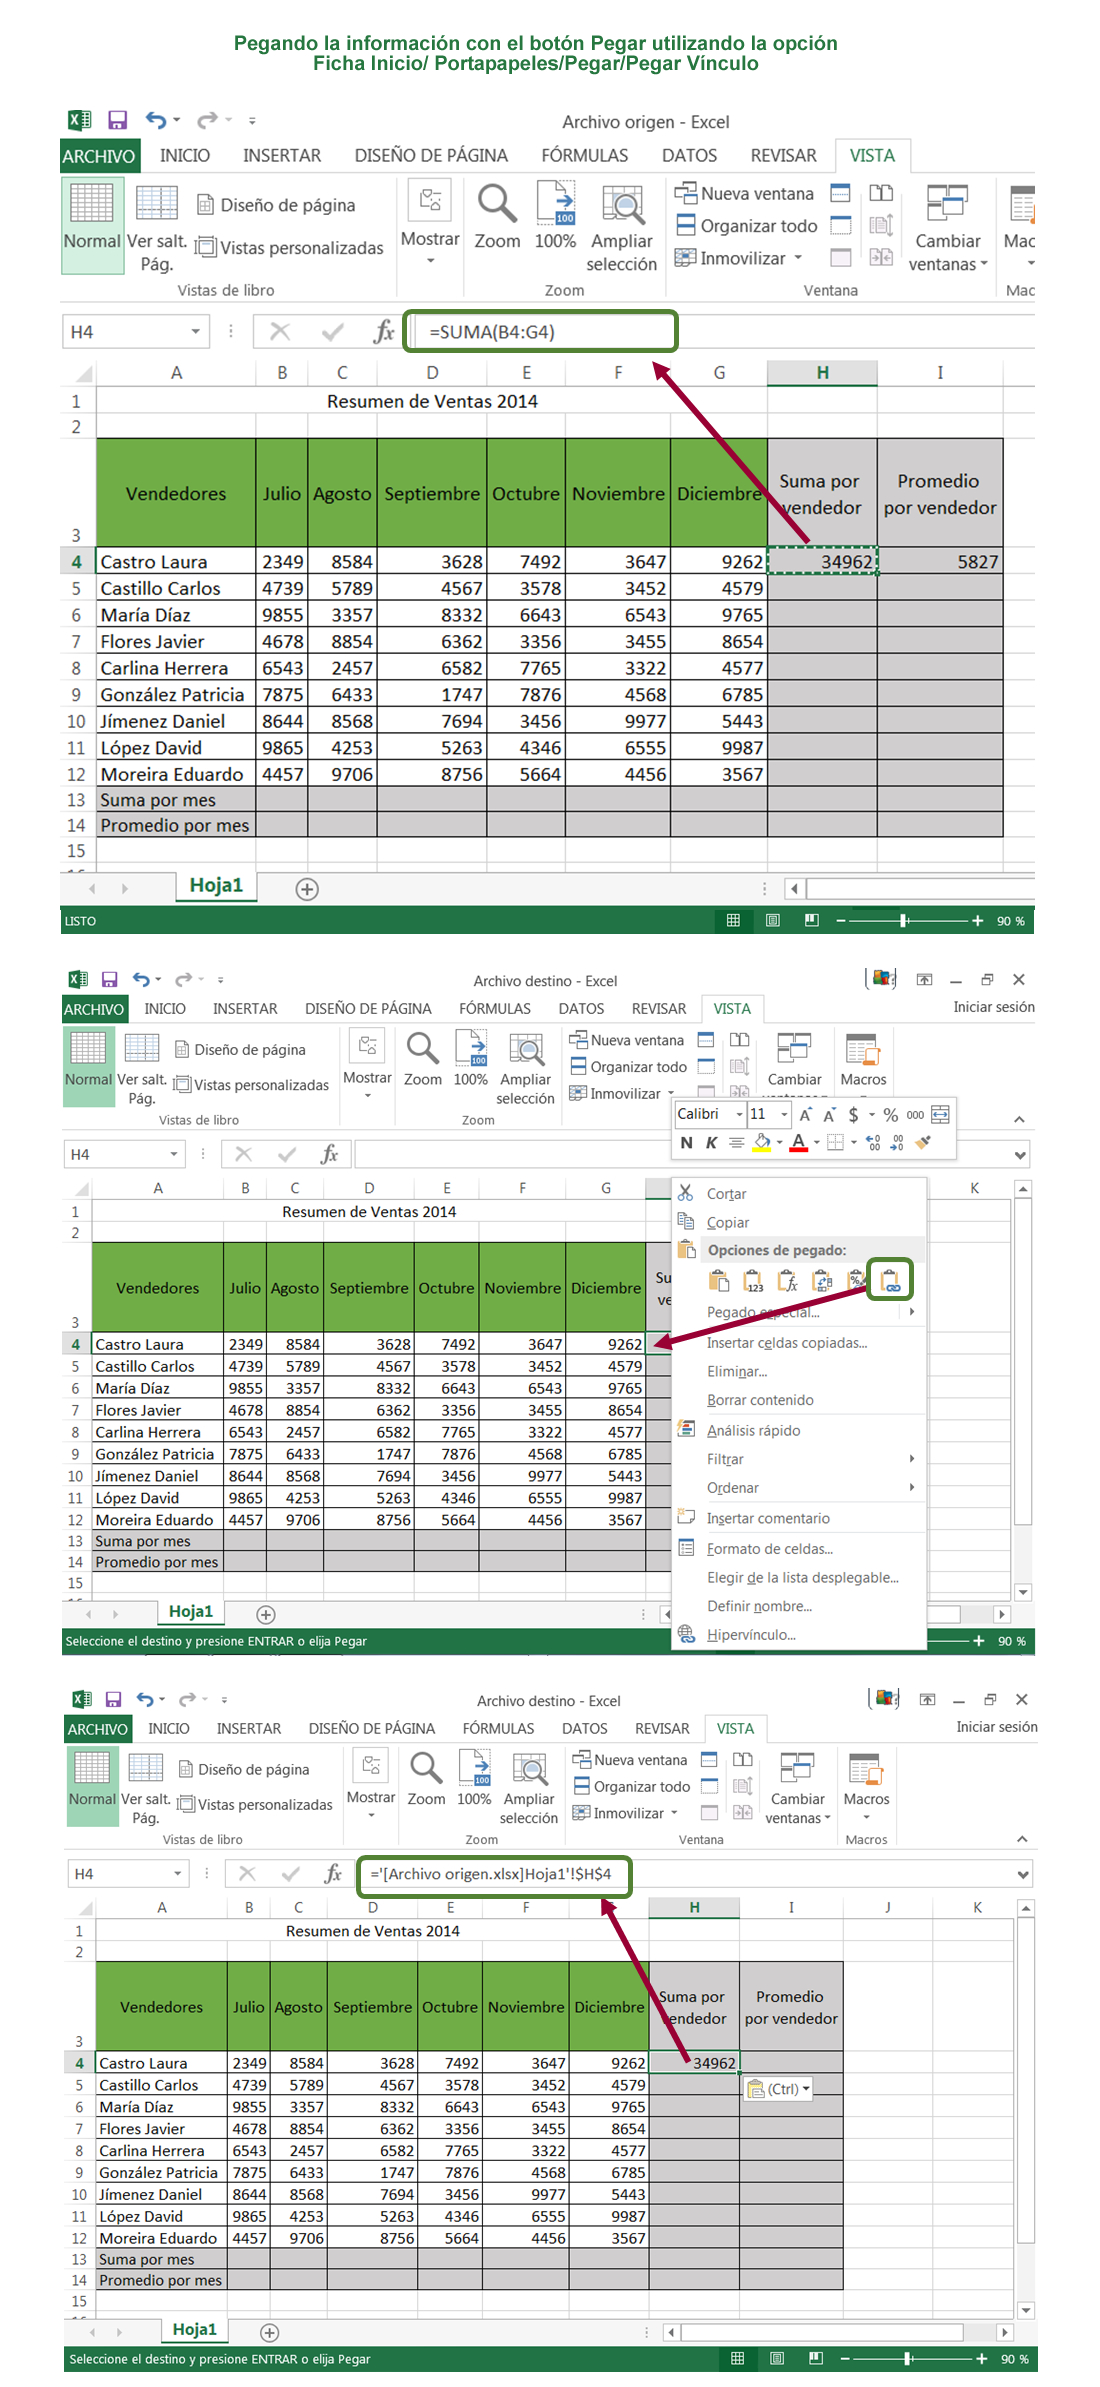Click Vistas personalizadas in Archivo origen ribbon
This screenshot has width=1100, height=2387.
pyautogui.click(x=290, y=247)
